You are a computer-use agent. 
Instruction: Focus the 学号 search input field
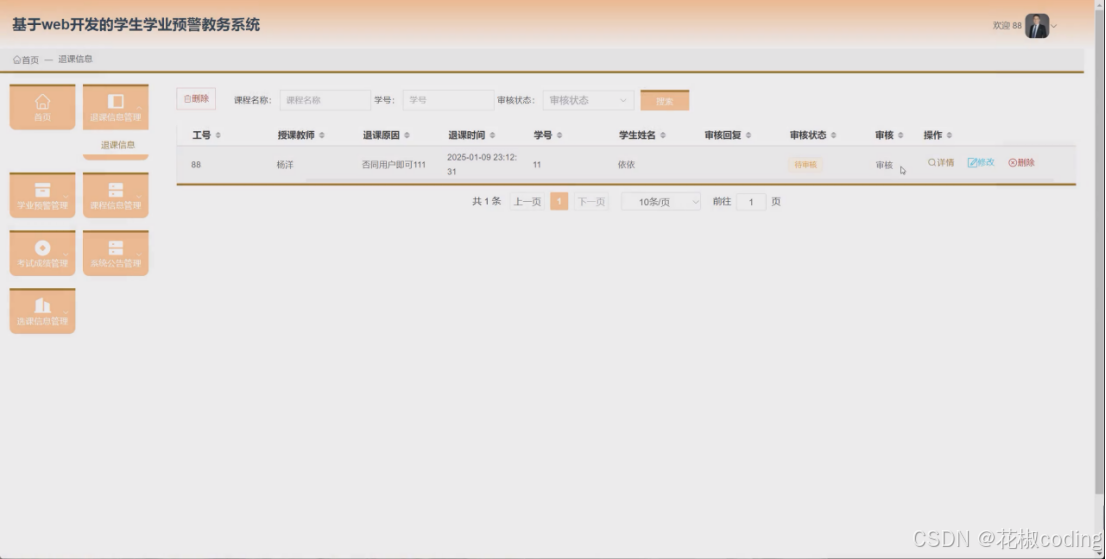coord(449,100)
